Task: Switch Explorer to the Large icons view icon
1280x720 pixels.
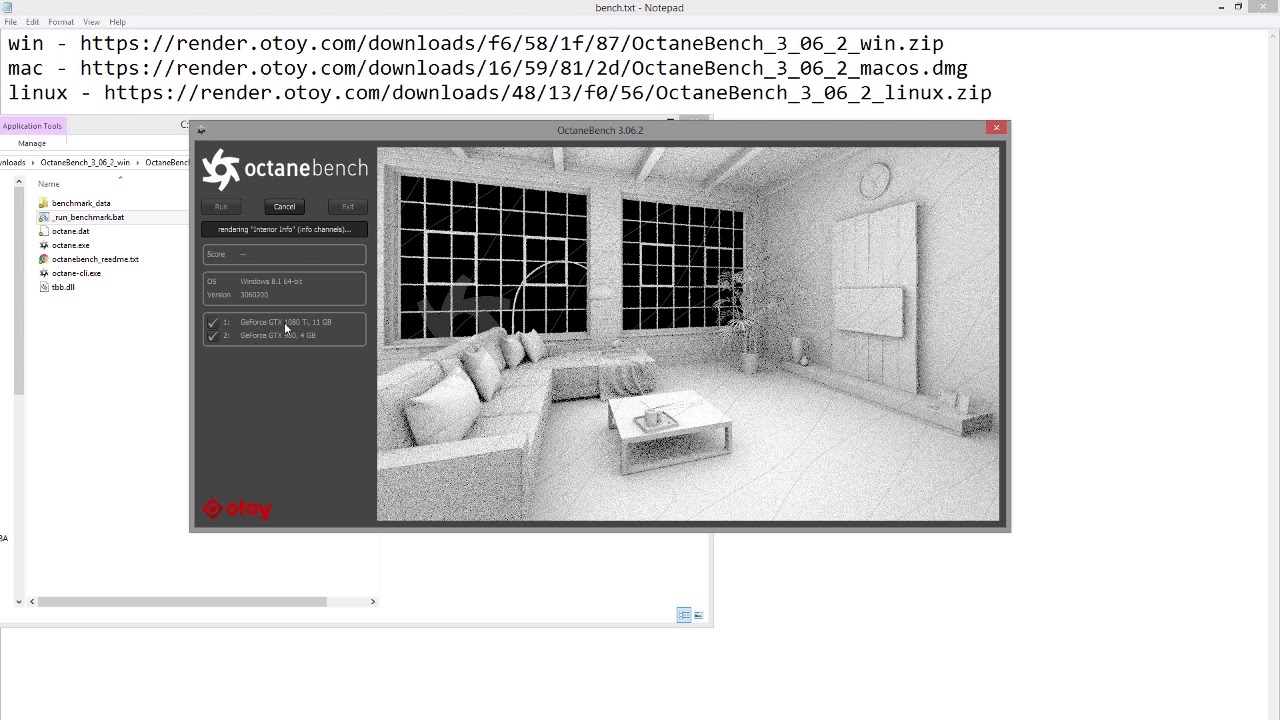Action: 698,615
